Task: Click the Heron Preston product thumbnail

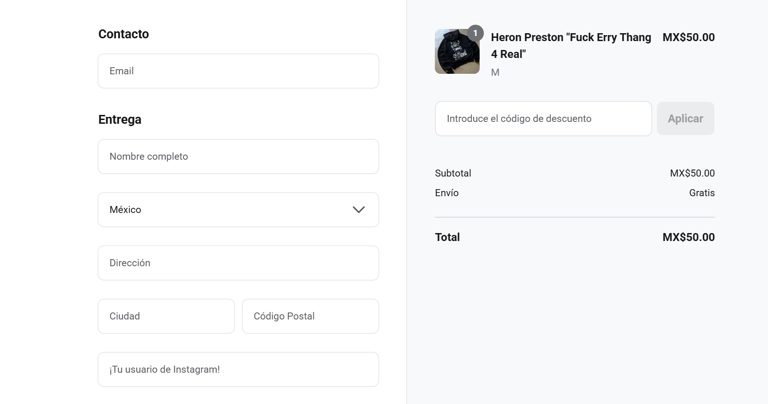Action: (x=456, y=53)
